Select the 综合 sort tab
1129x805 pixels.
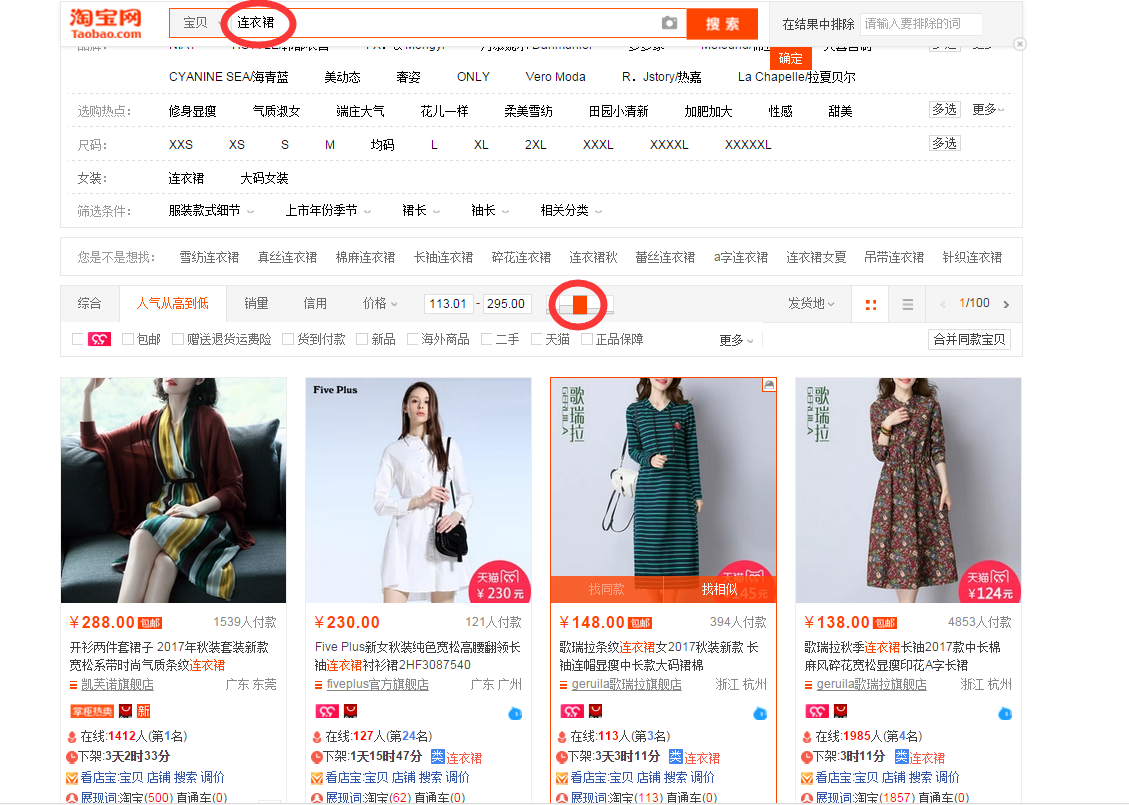89,303
